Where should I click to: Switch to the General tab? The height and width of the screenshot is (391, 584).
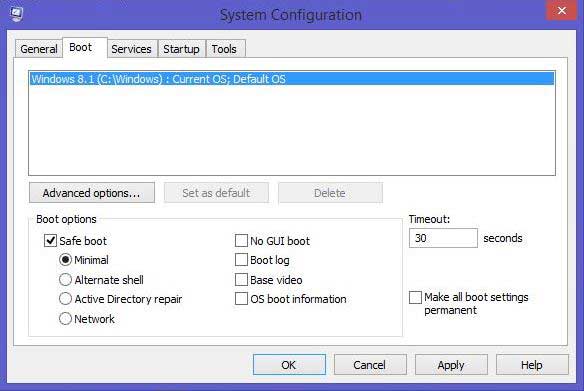coord(38,49)
